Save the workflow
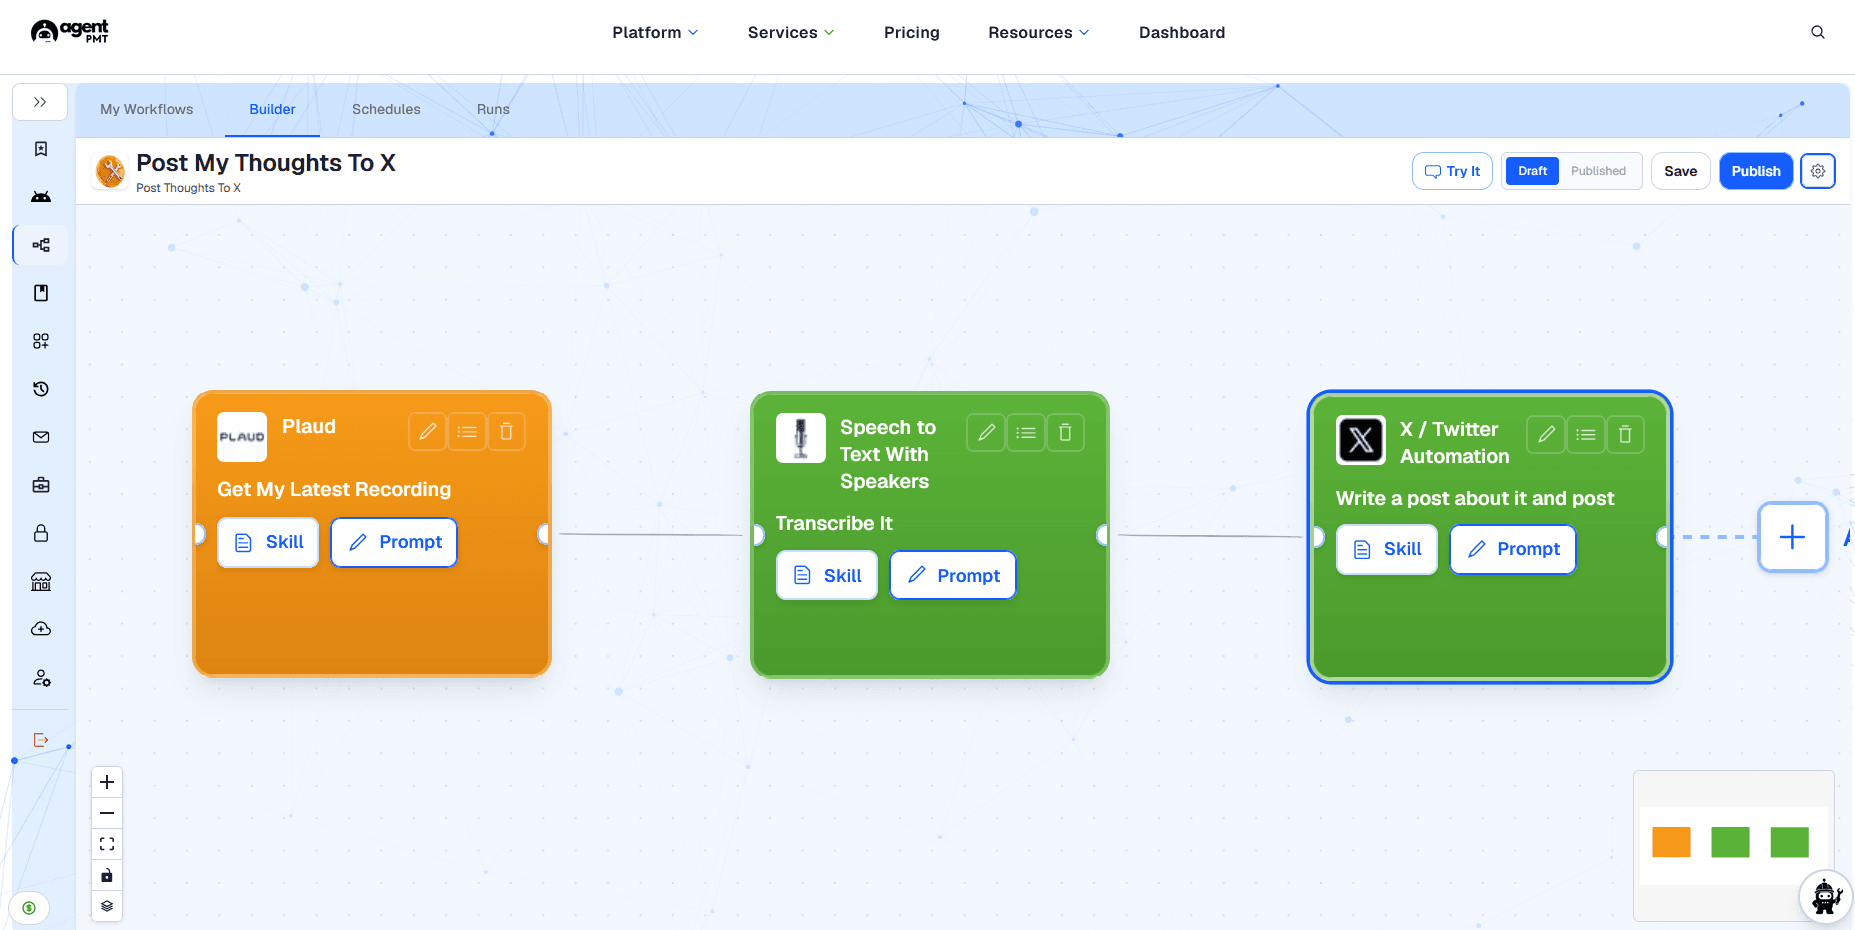Viewport: 1855px width, 930px height. pos(1680,171)
